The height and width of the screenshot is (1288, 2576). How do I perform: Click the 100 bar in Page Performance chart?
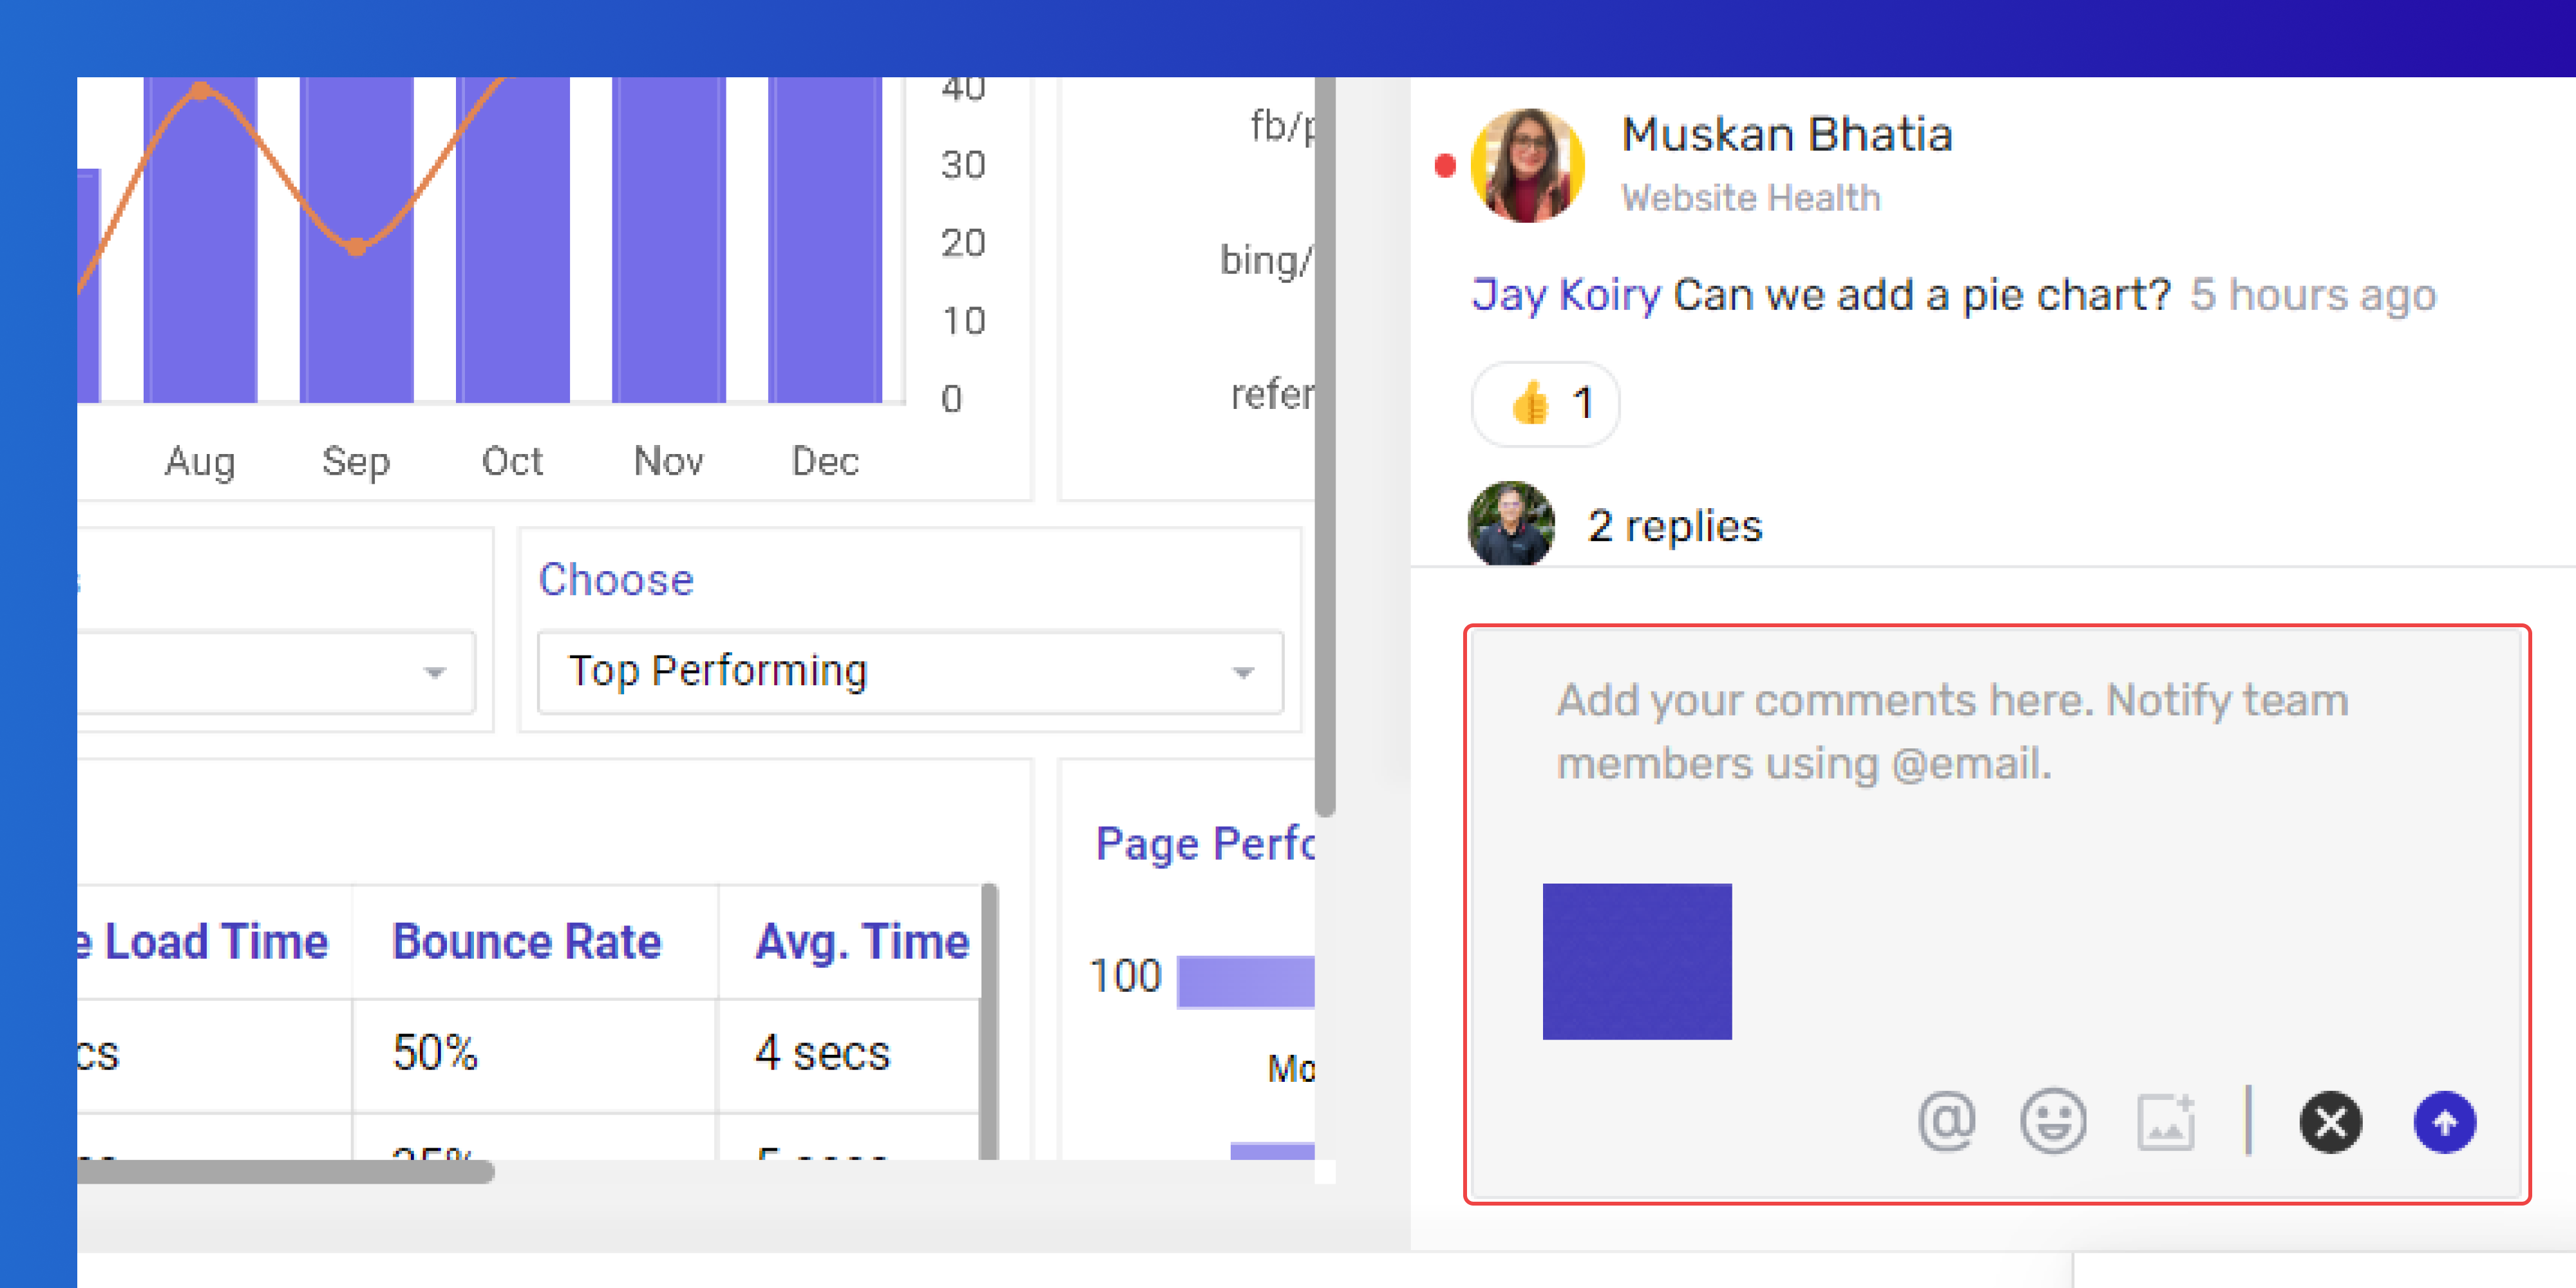(x=1246, y=982)
